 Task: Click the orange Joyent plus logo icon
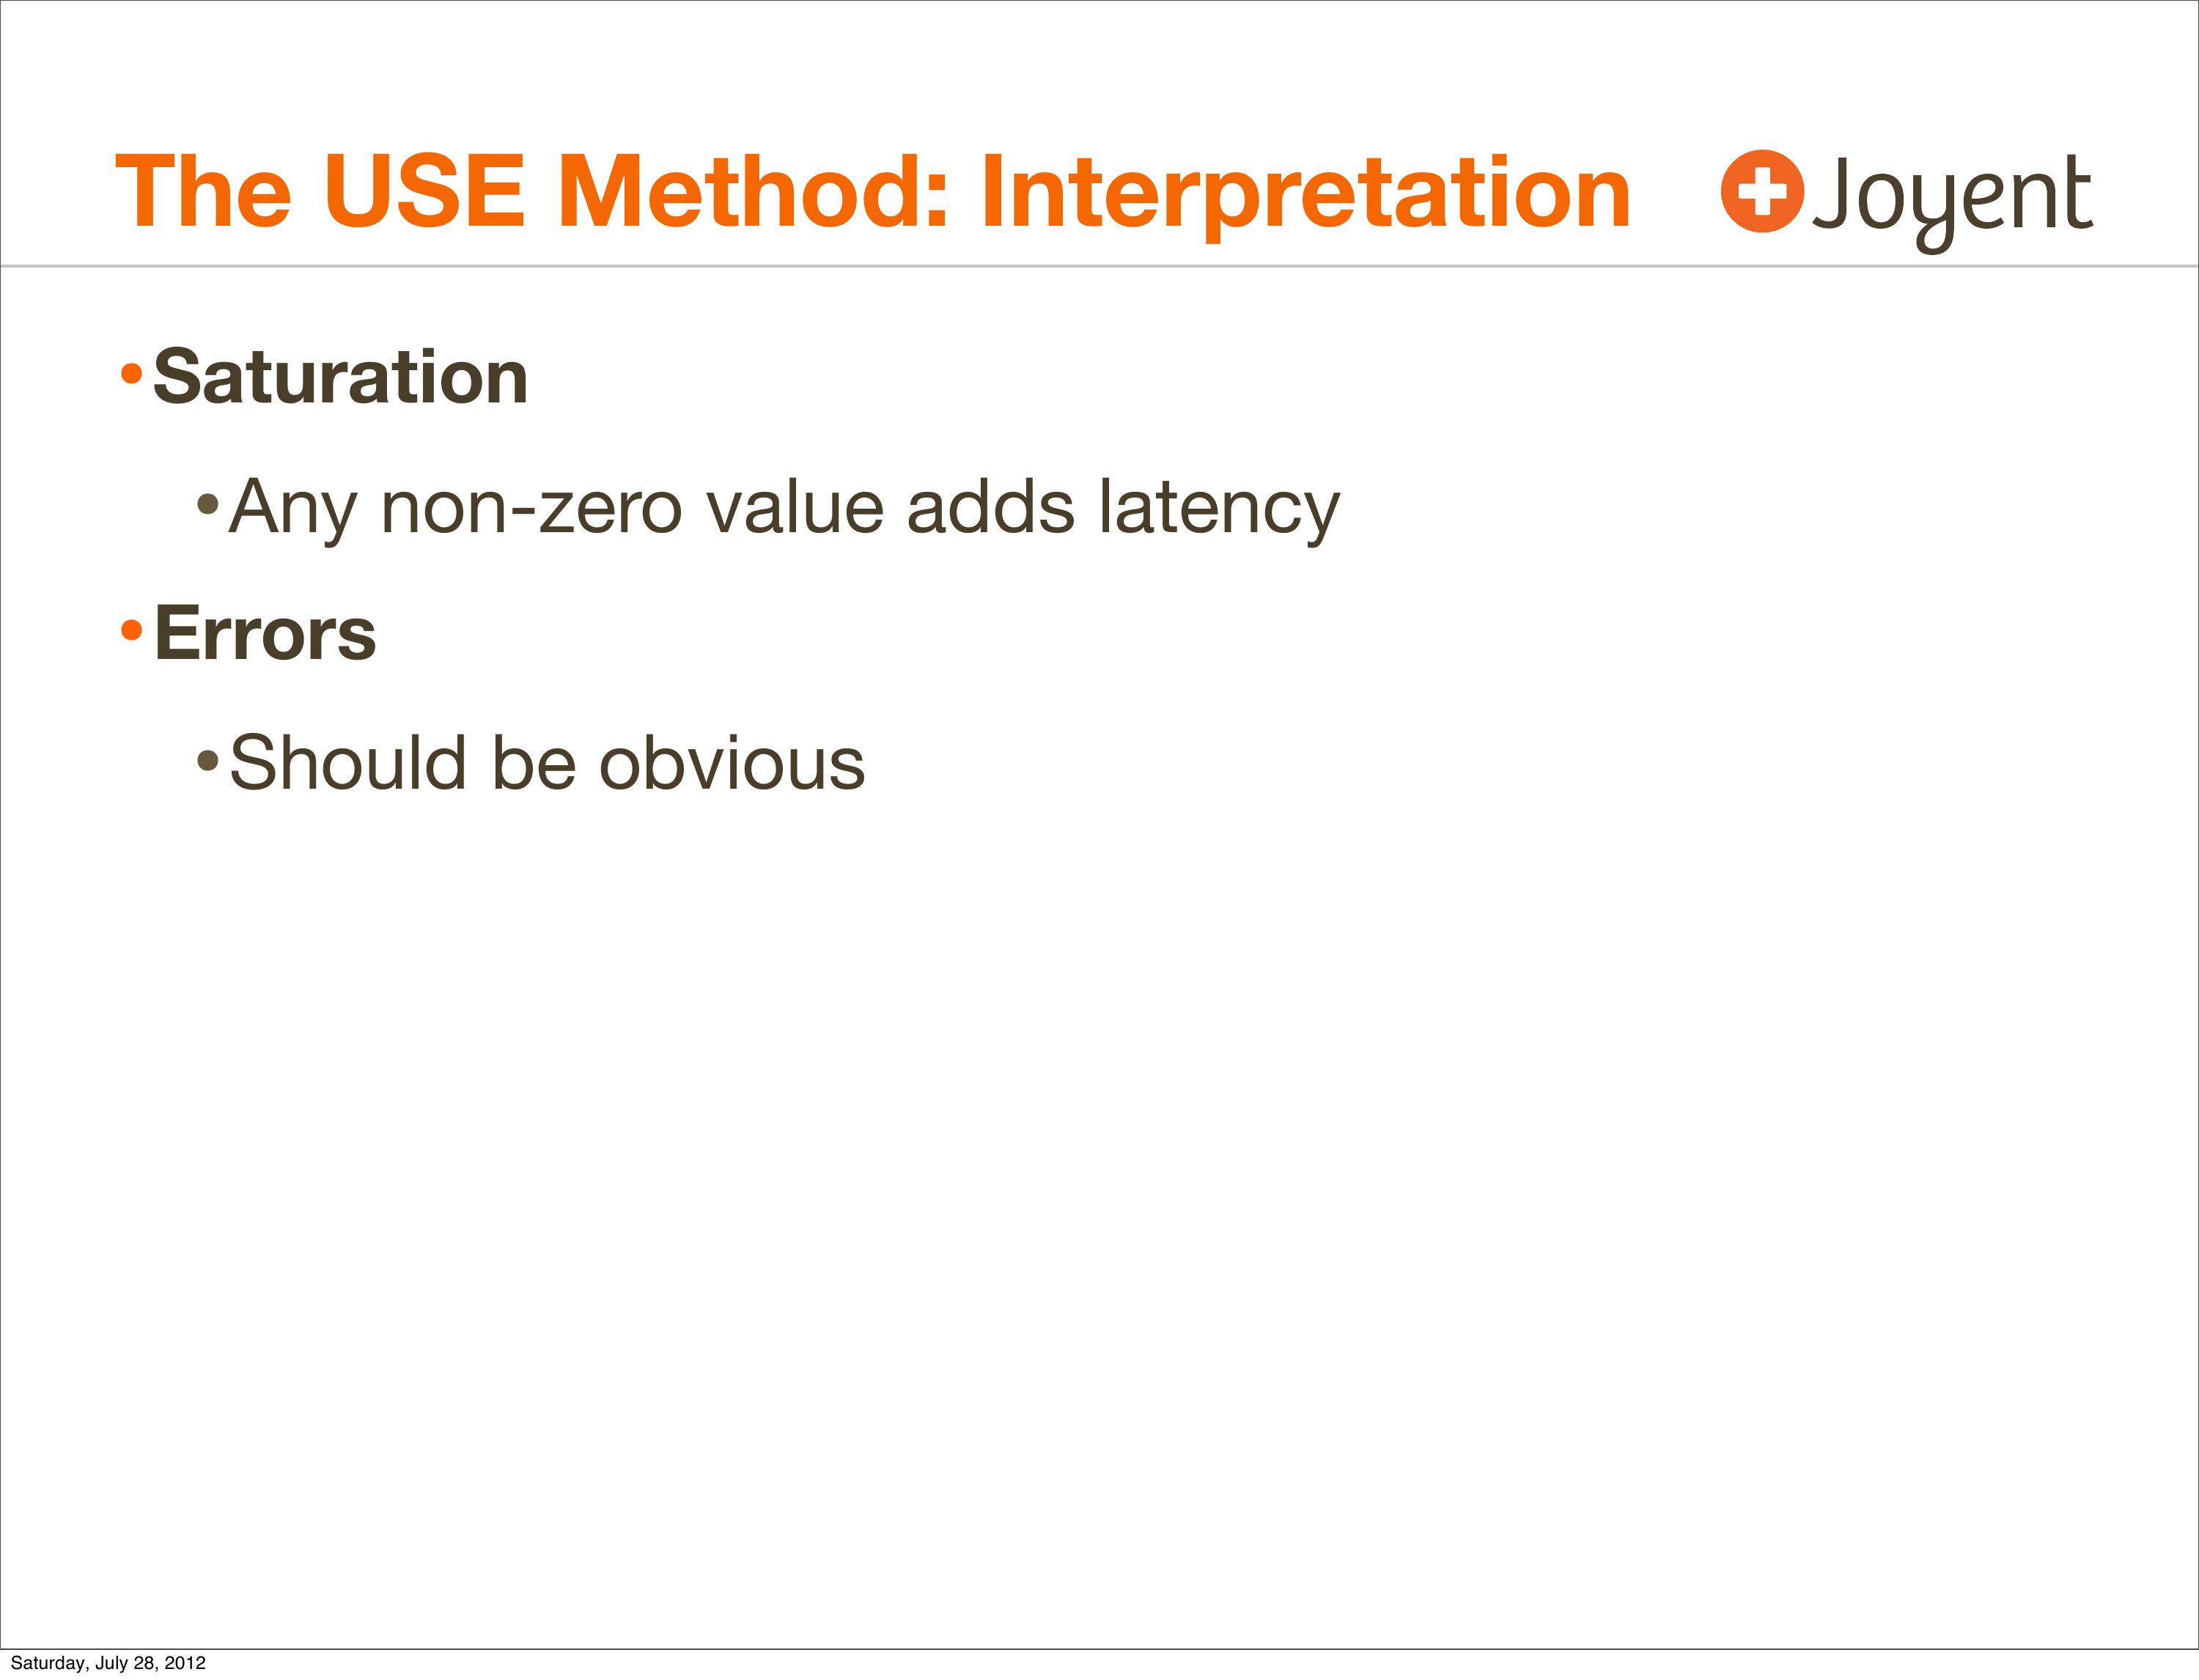click(x=1762, y=191)
